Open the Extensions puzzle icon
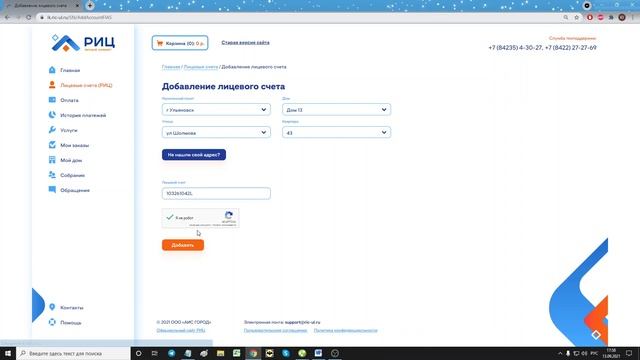Screen dimensions: 640x360 point(611,18)
